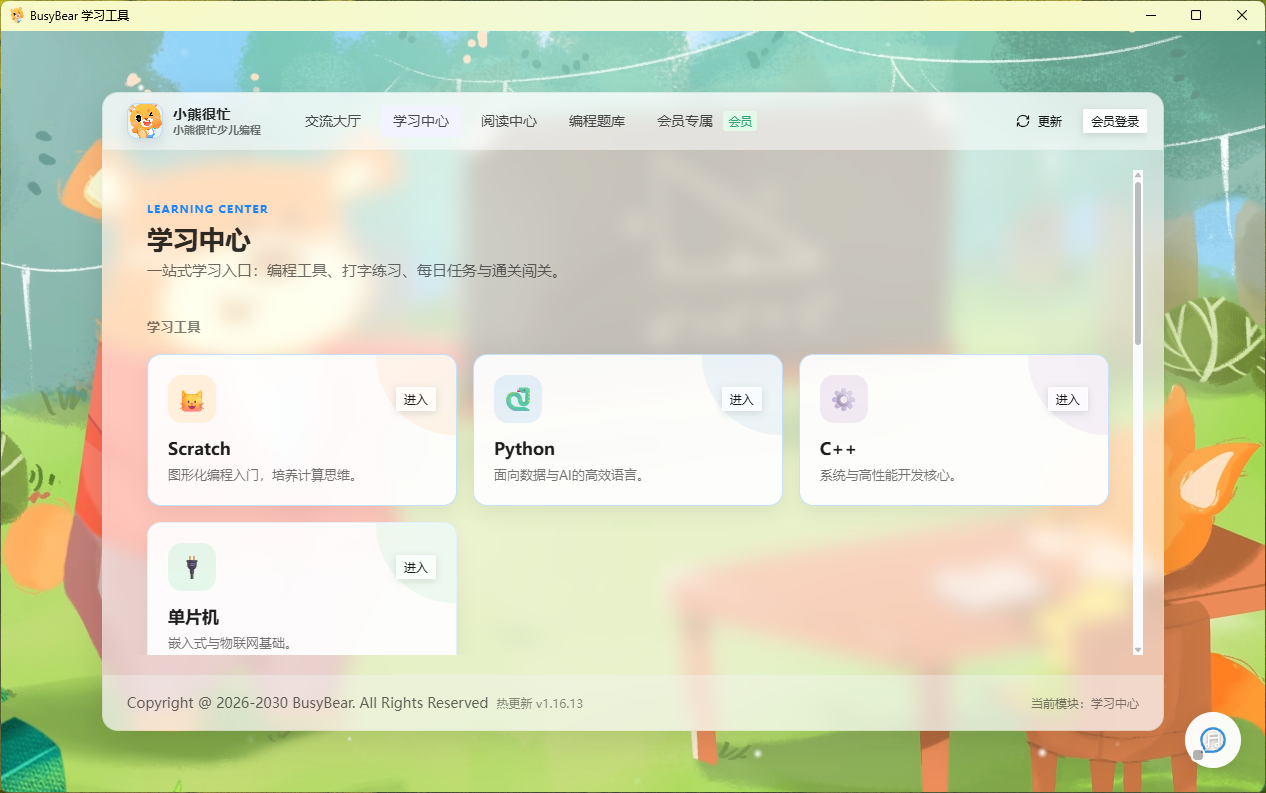Image resolution: width=1266 pixels, height=793 pixels.
Task: Click 进入 on the Python card
Action: pos(741,399)
